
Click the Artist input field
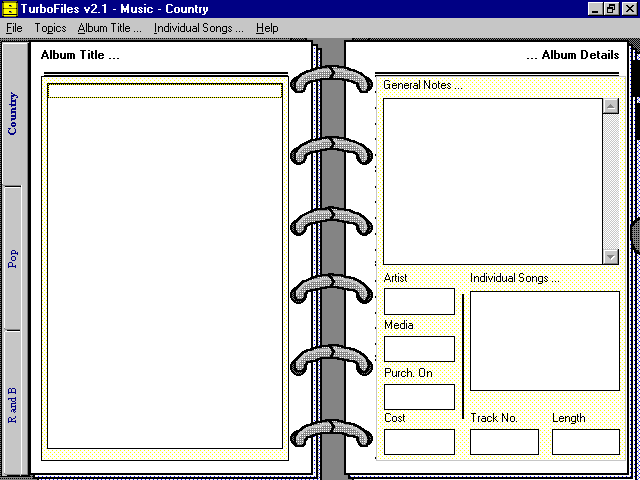click(419, 302)
